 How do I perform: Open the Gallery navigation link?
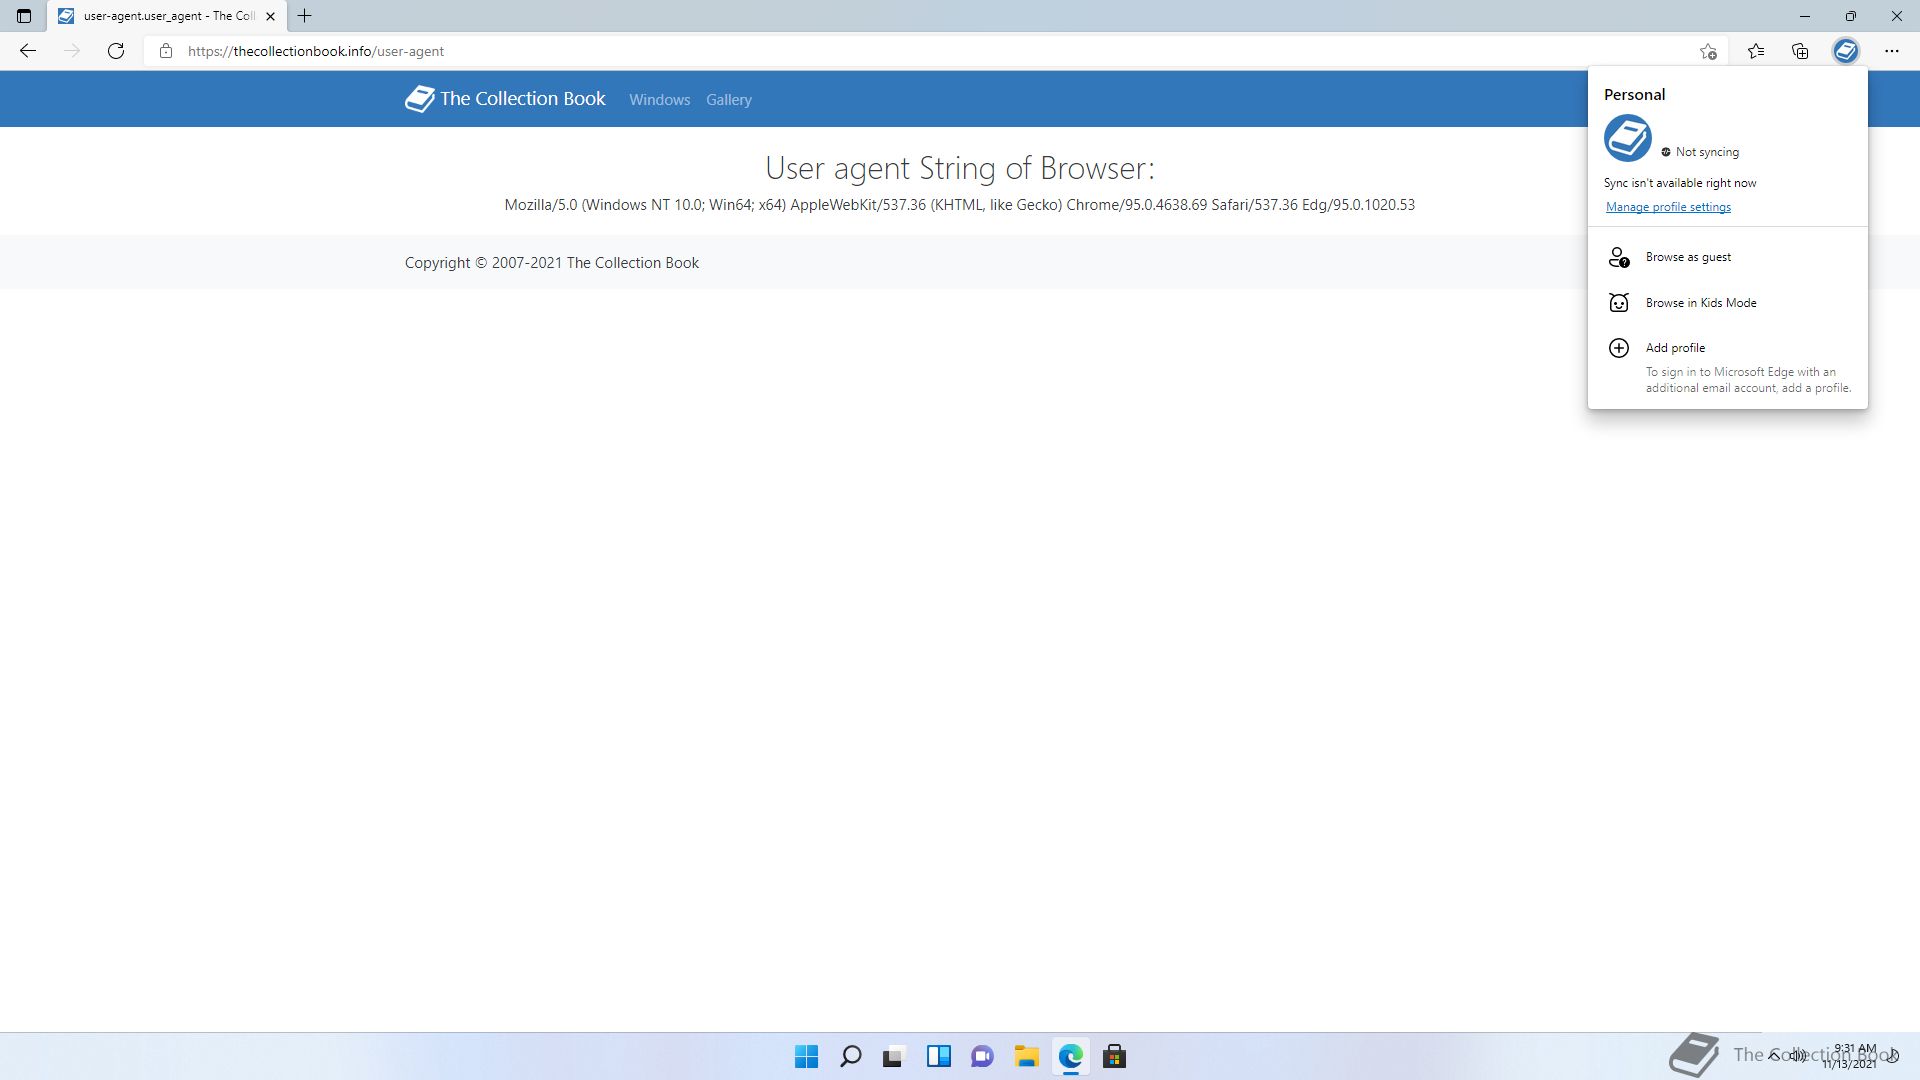(x=728, y=100)
